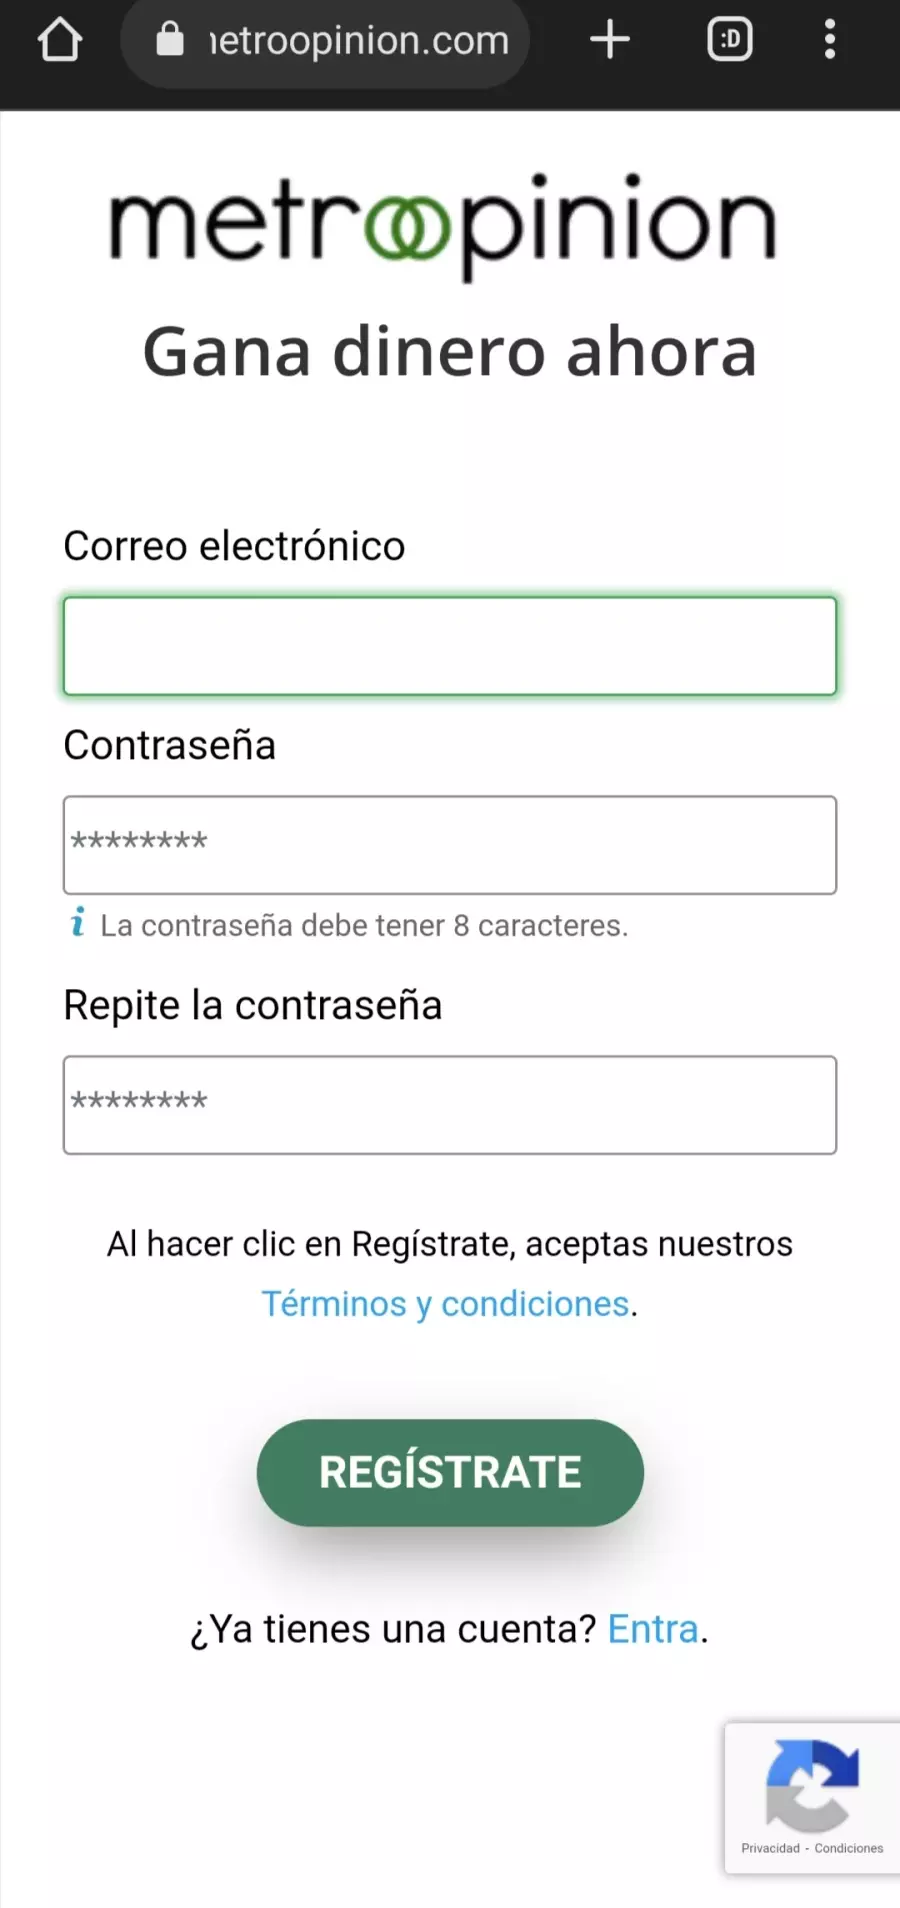The height and width of the screenshot is (1908, 900).
Task: Open Términos y condiciones link
Action: [446, 1304]
